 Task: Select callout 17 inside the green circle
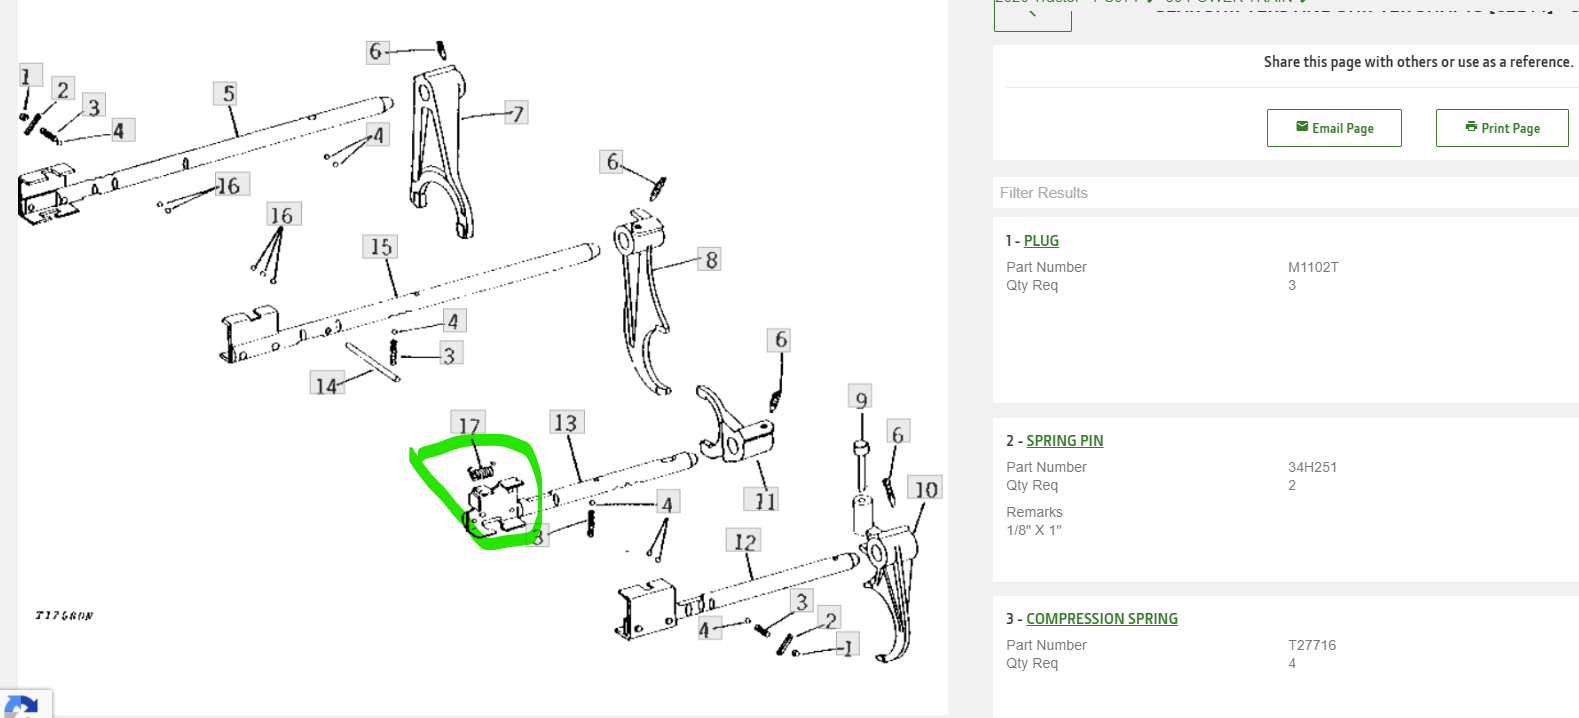(468, 424)
